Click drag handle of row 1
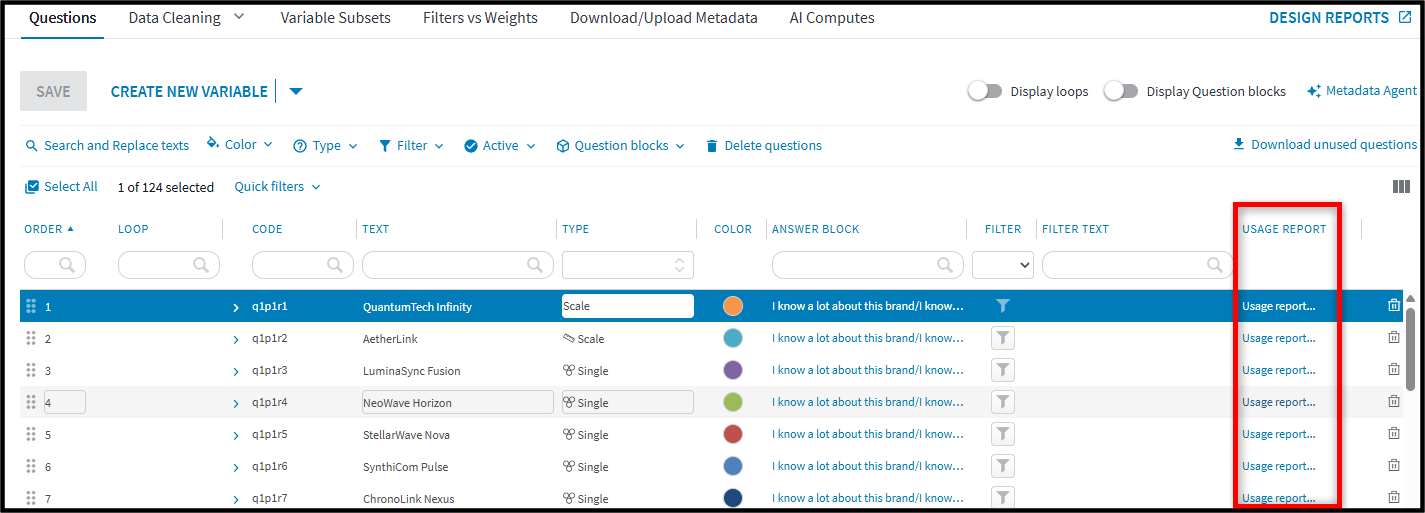This screenshot has width=1425, height=513. click(x=31, y=306)
